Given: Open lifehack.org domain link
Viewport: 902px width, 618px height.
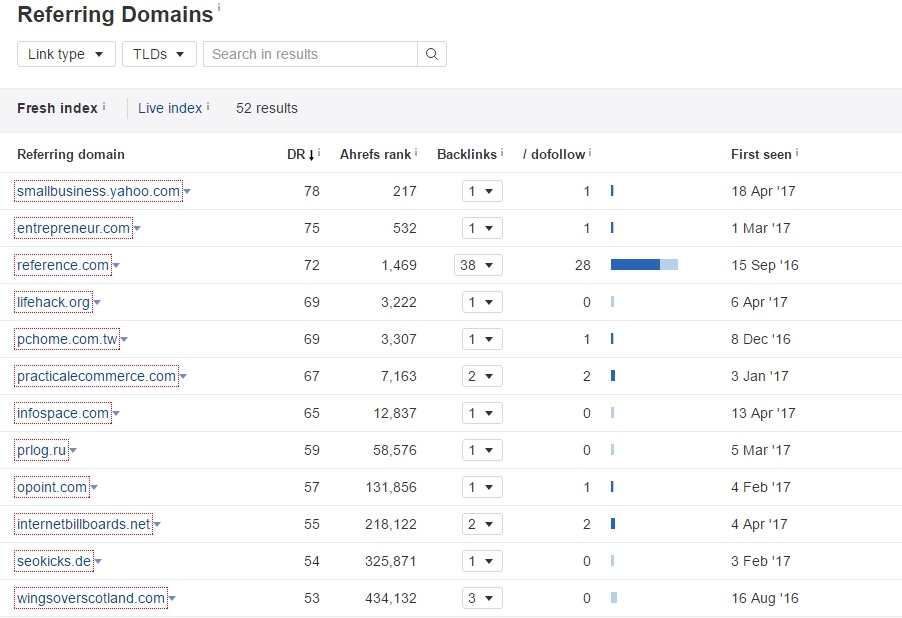Looking at the screenshot, I should (x=53, y=302).
